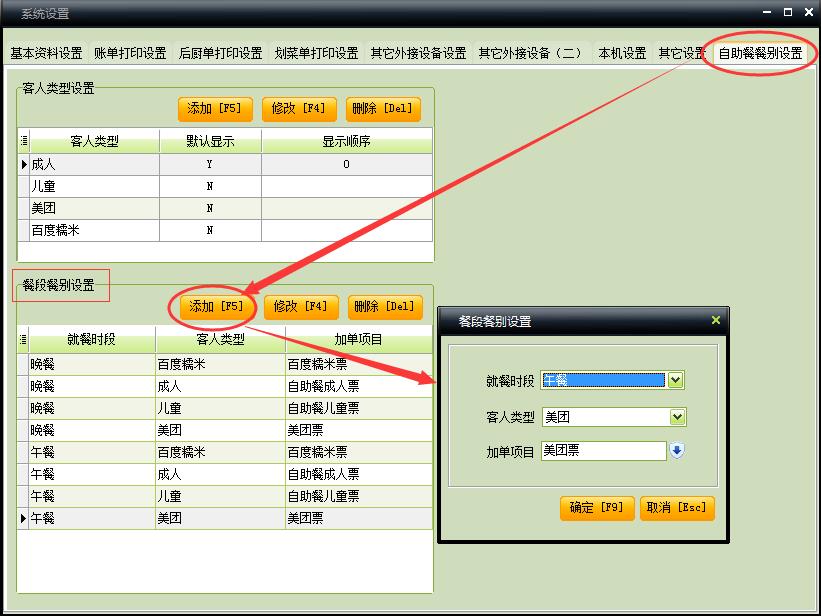Open the 基本资料设置 tab
Screen dimensions: 821x616
point(46,53)
